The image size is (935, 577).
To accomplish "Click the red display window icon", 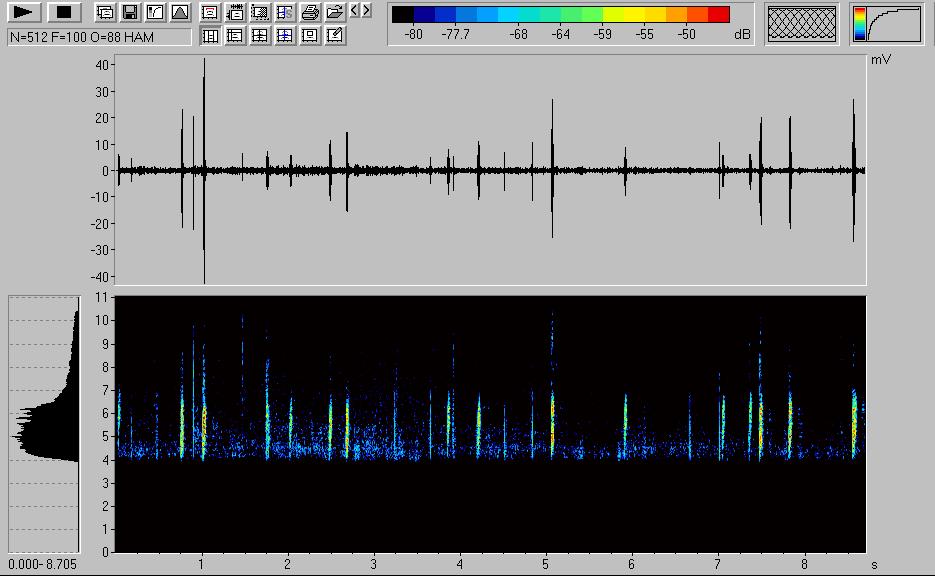I will pyautogui.click(x=210, y=13).
